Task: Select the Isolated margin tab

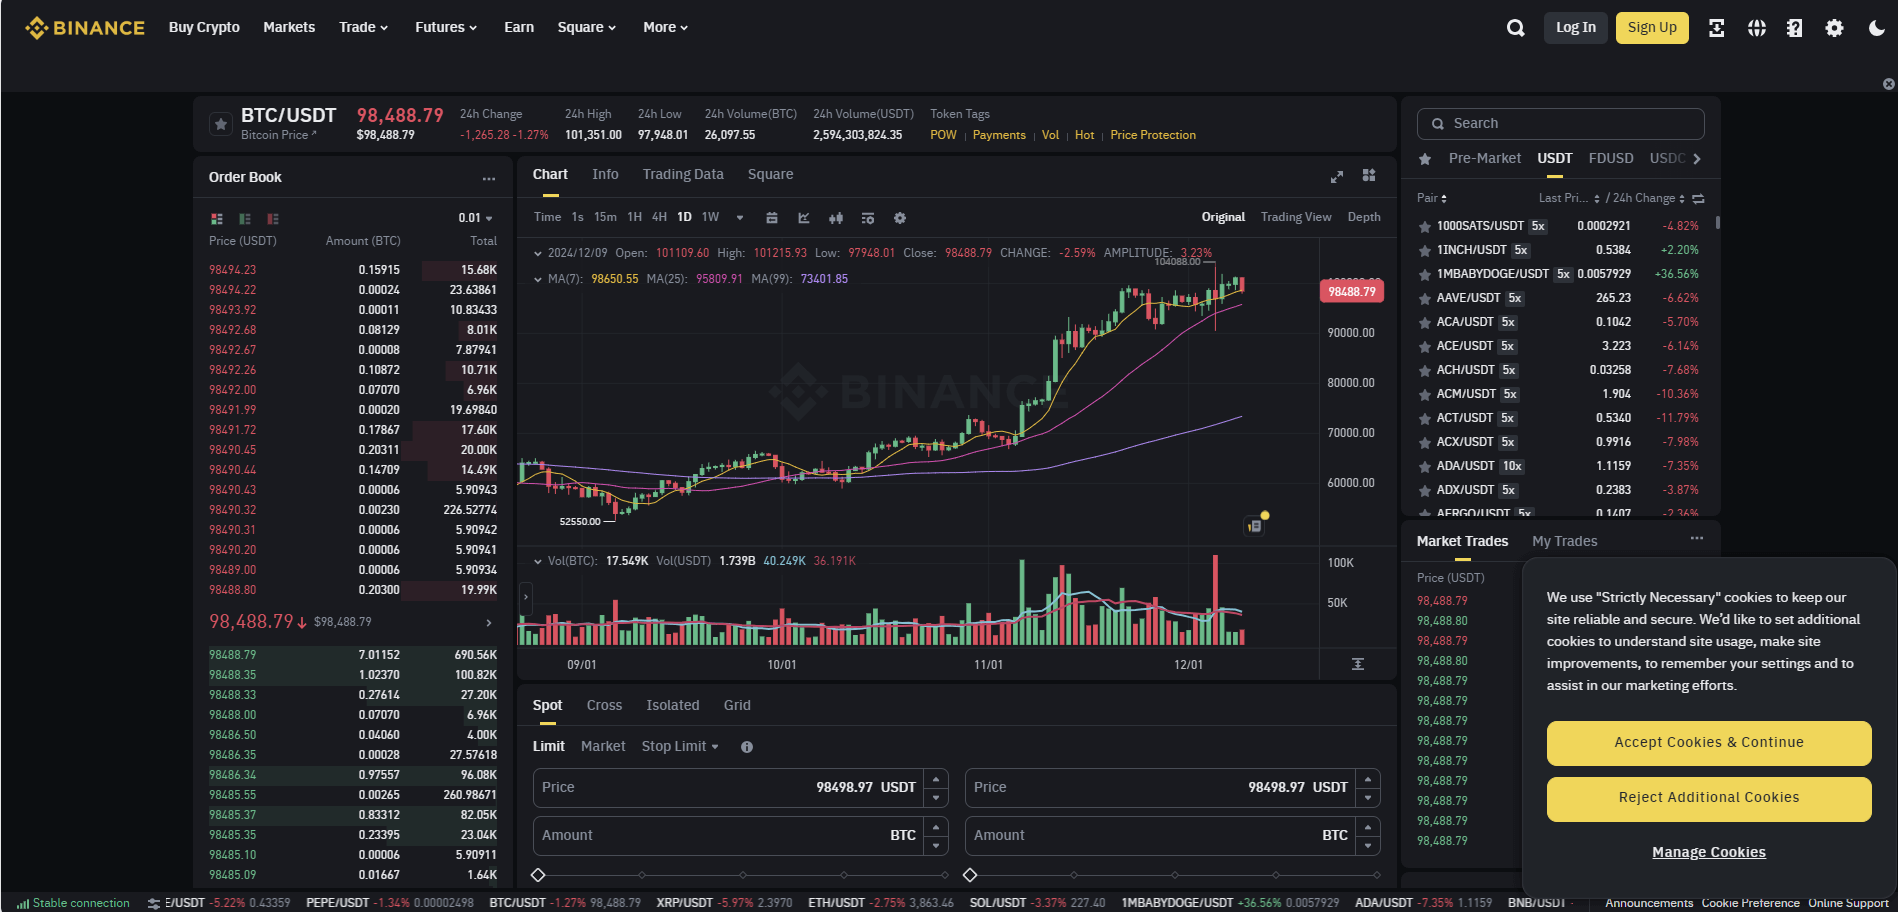Action: [x=673, y=706]
